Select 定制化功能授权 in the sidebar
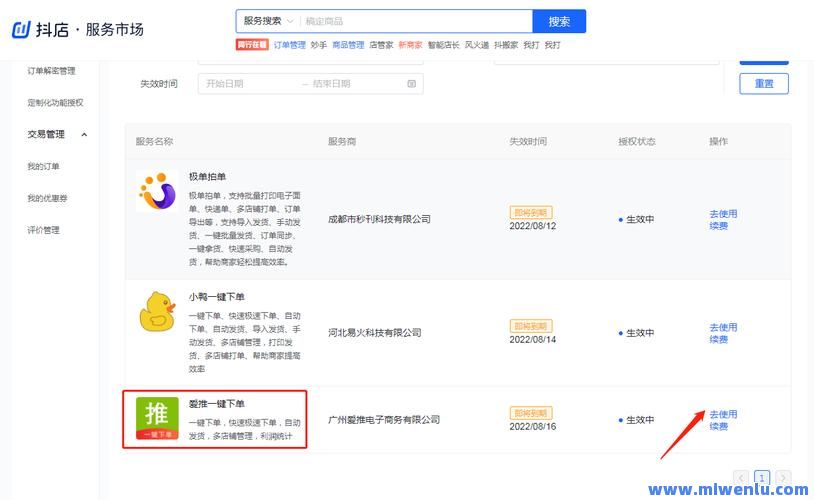The image size is (814, 500). (x=55, y=103)
